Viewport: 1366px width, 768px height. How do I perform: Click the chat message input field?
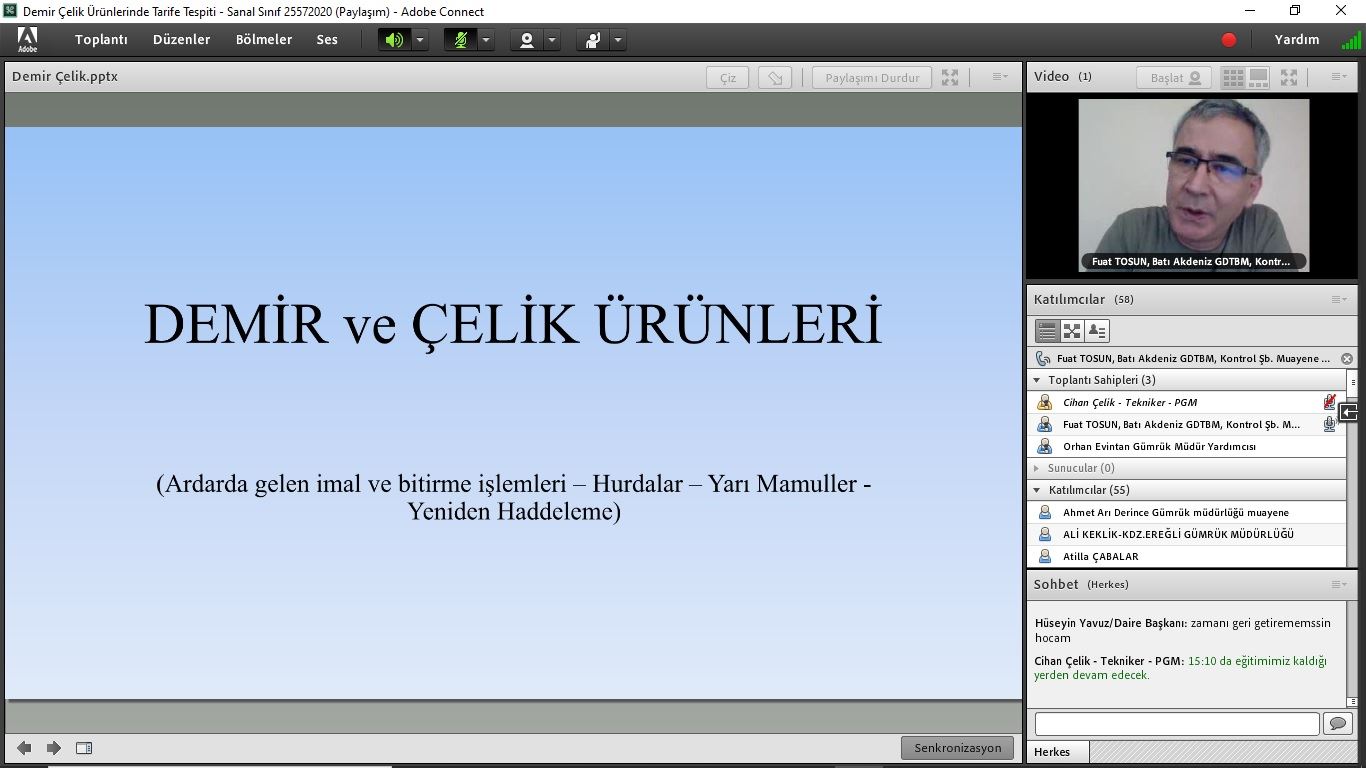point(1176,723)
